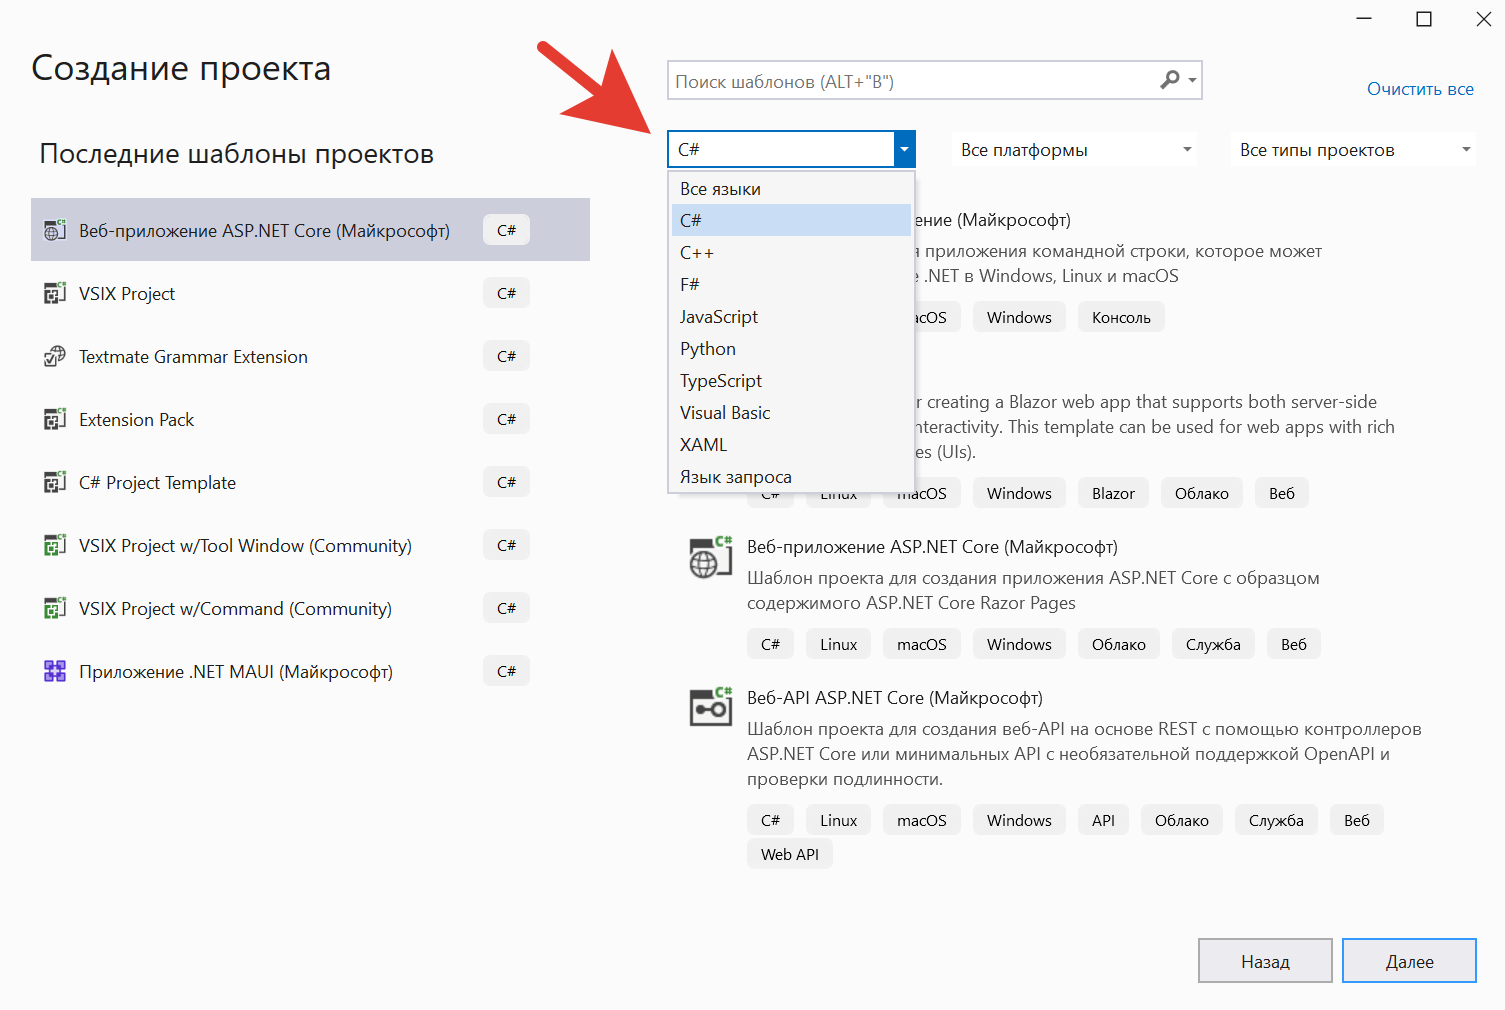
Task: Pick Python in the language list
Action: pyautogui.click(x=791, y=348)
